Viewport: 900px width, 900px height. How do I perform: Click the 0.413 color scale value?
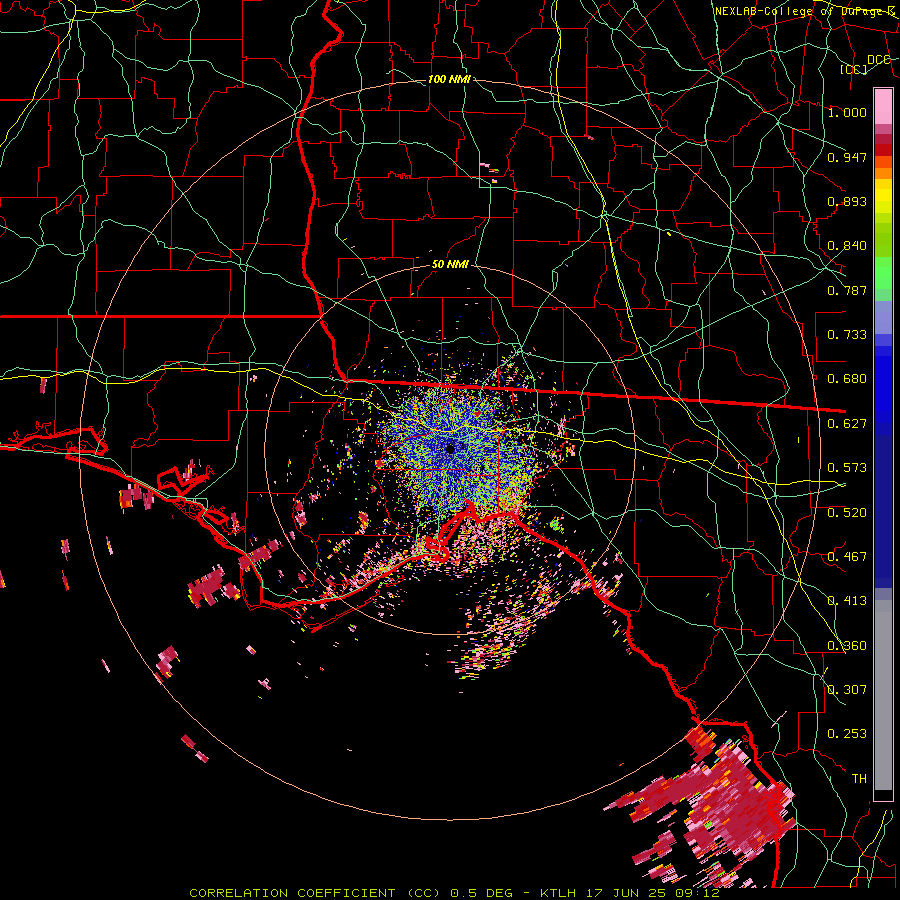(847, 601)
